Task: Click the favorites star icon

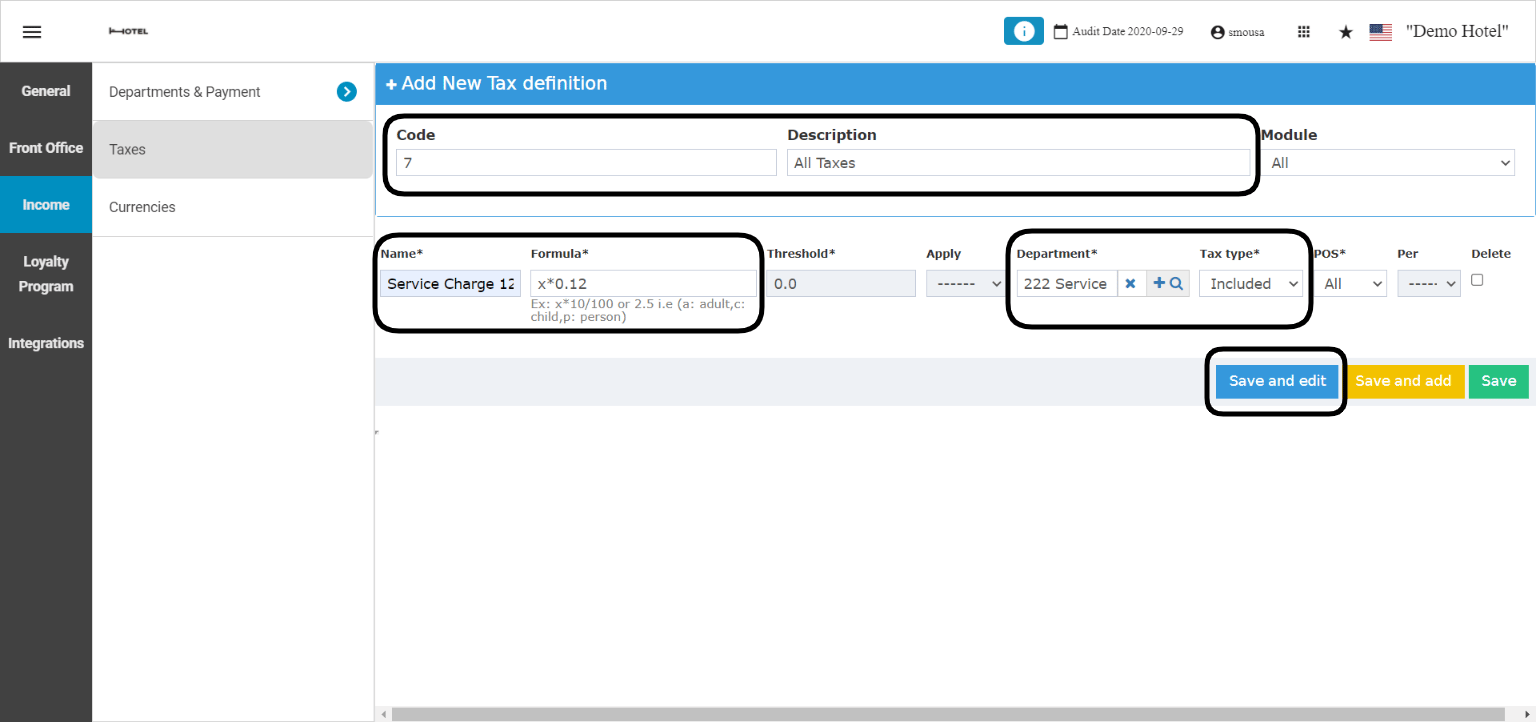Action: tap(1346, 32)
